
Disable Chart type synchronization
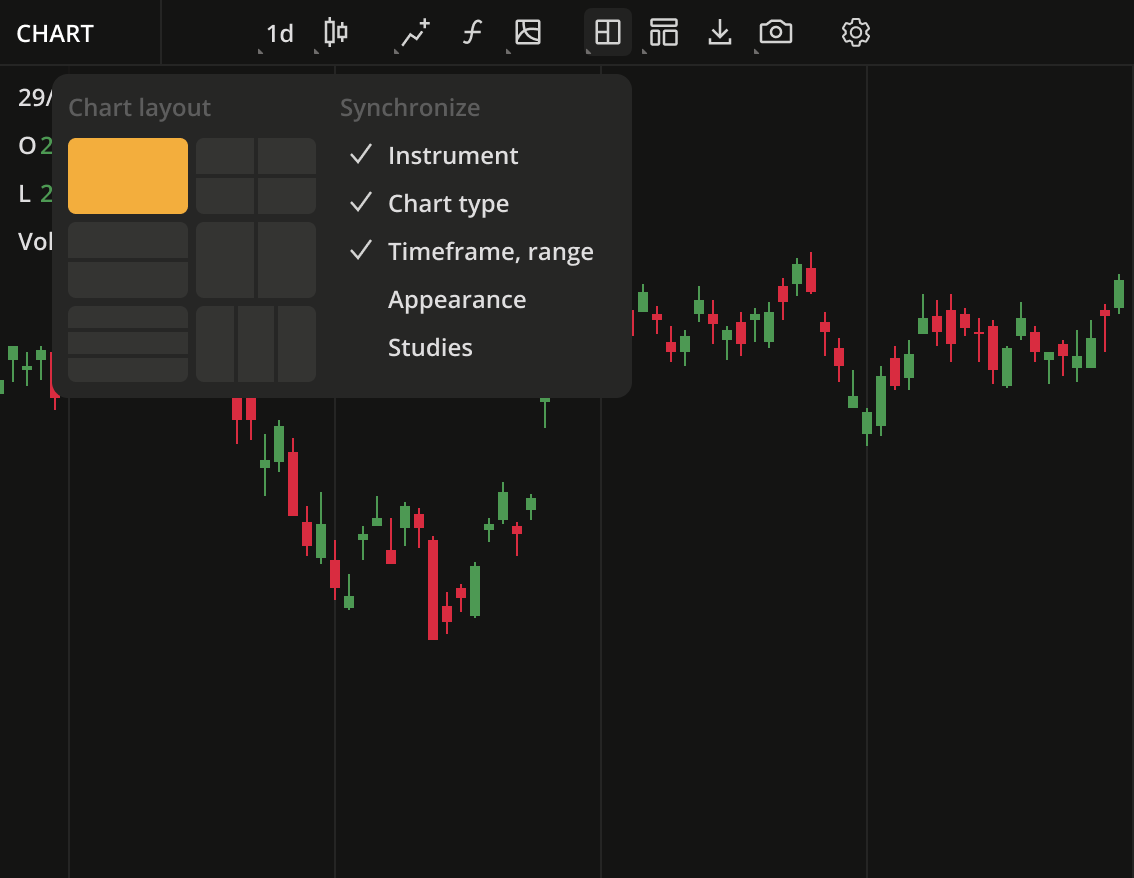coord(448,203)
